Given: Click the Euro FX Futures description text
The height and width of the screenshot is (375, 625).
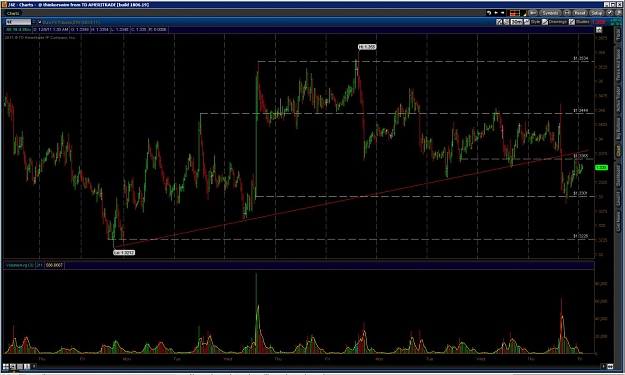Looking at the screenshot, I should click(71, 22).
